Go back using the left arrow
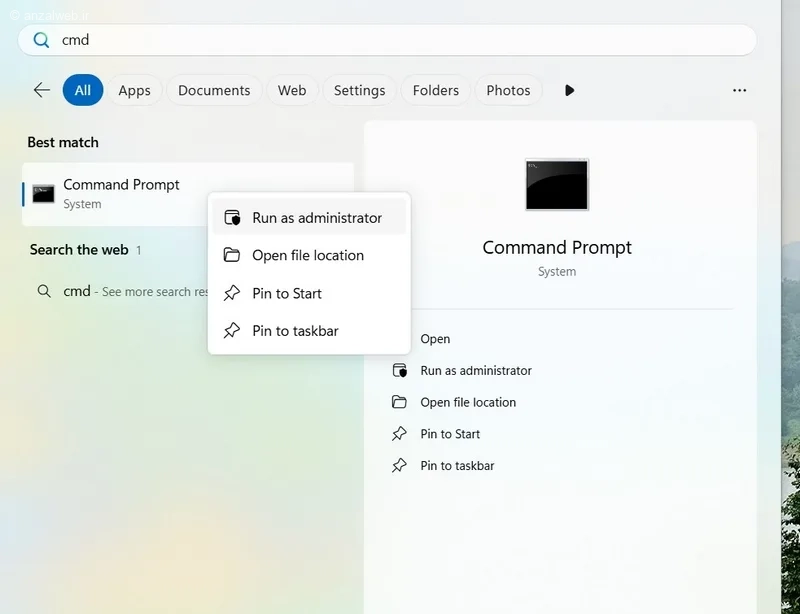 coord(42,90)
